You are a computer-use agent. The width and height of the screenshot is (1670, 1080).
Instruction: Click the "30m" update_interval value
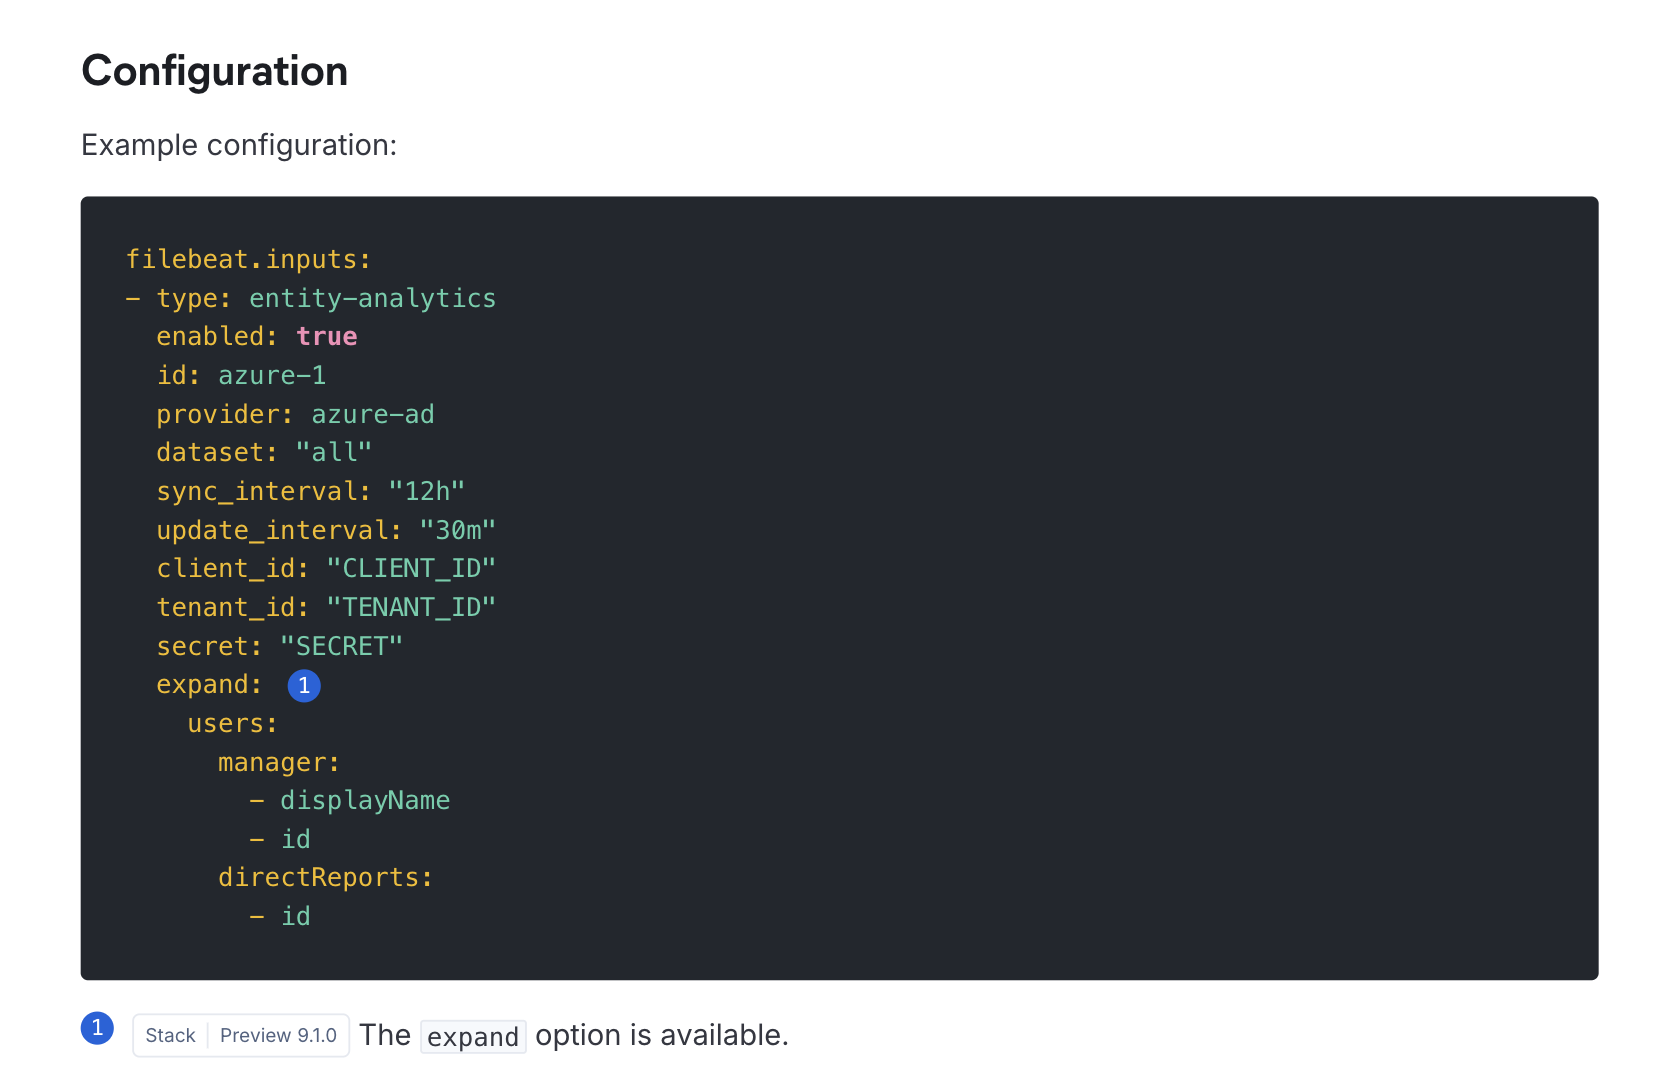click(457, 531)
